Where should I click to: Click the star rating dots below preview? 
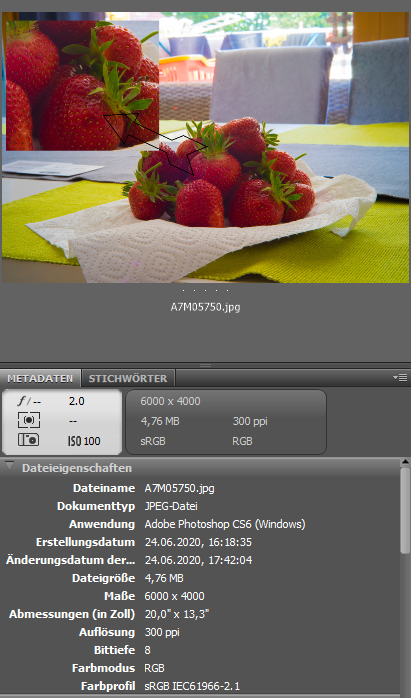pyautogui.click(x=205, y=291)
